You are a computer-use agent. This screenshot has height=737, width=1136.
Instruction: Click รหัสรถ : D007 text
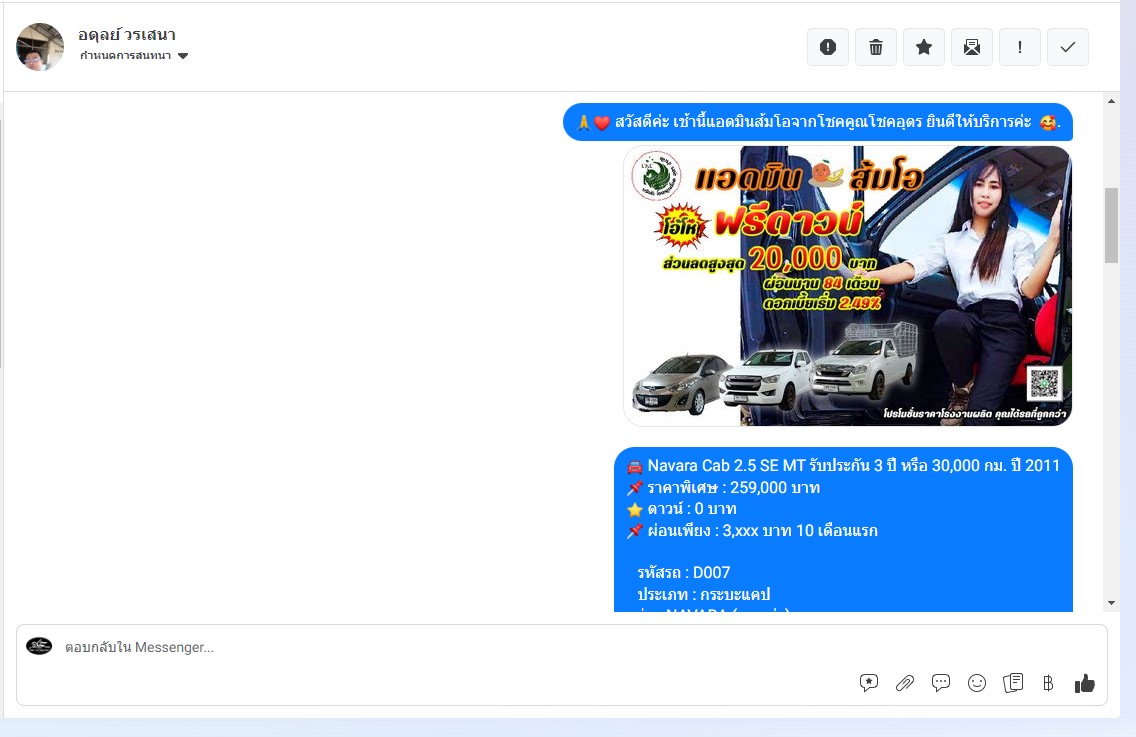[x=684, y=572]
